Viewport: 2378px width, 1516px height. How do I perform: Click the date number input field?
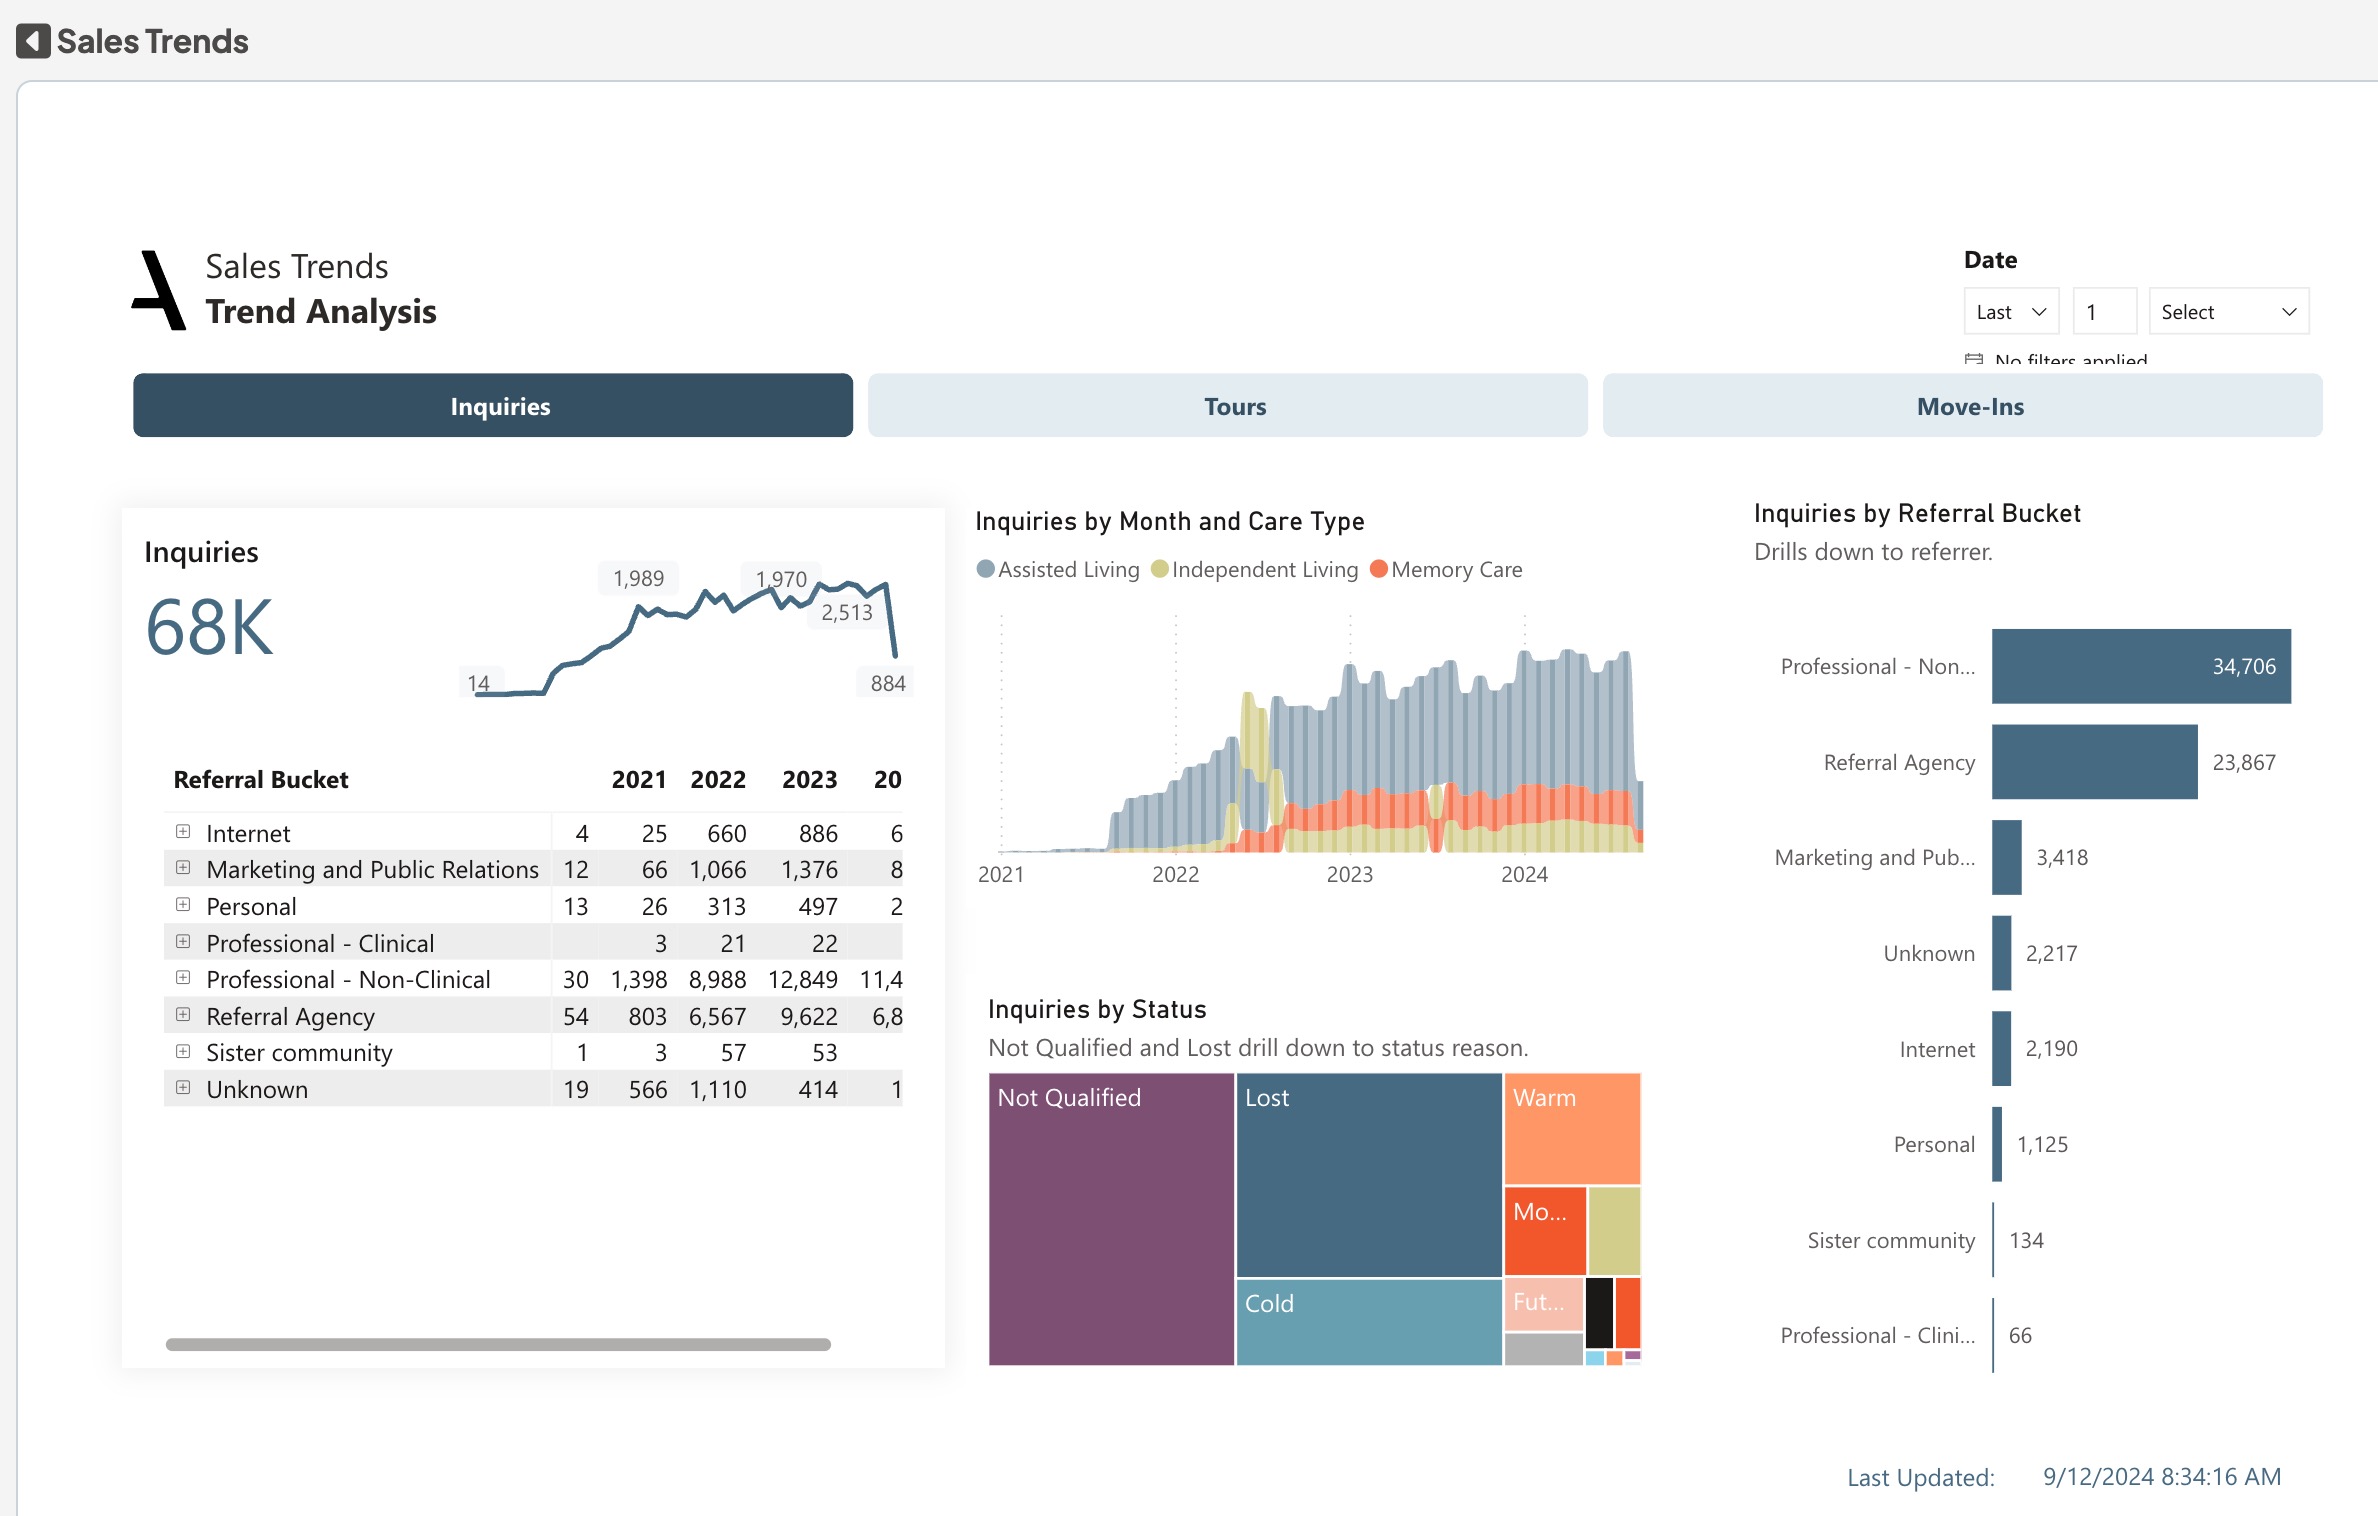tap(2104, 312)
